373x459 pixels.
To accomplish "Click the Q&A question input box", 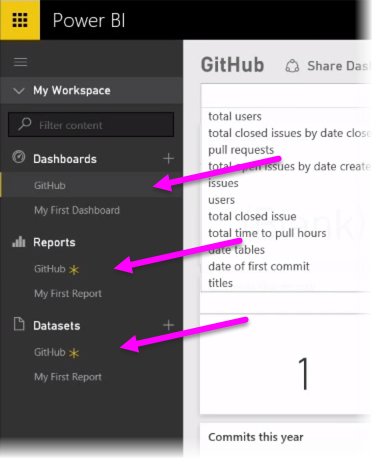I will [x=287, y=96].
